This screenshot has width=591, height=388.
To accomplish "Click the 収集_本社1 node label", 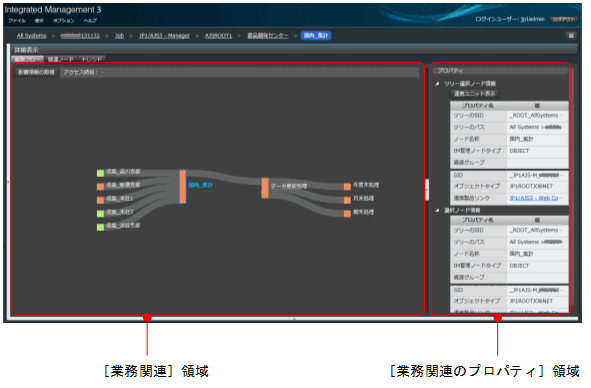I will point(119,198).
